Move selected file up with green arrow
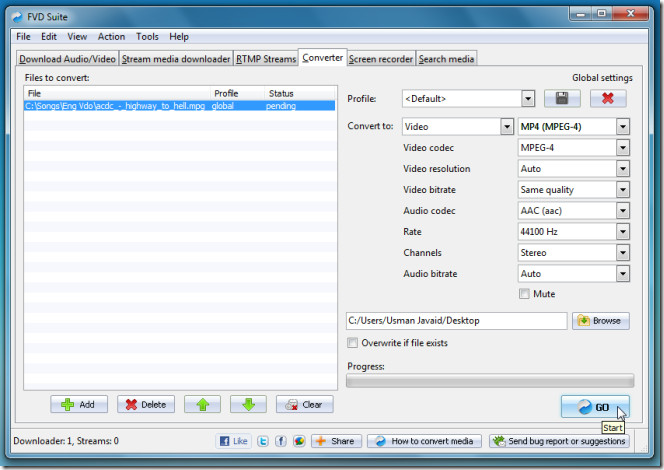The height and width of the screenshot is (470, 664). point(202,404)
